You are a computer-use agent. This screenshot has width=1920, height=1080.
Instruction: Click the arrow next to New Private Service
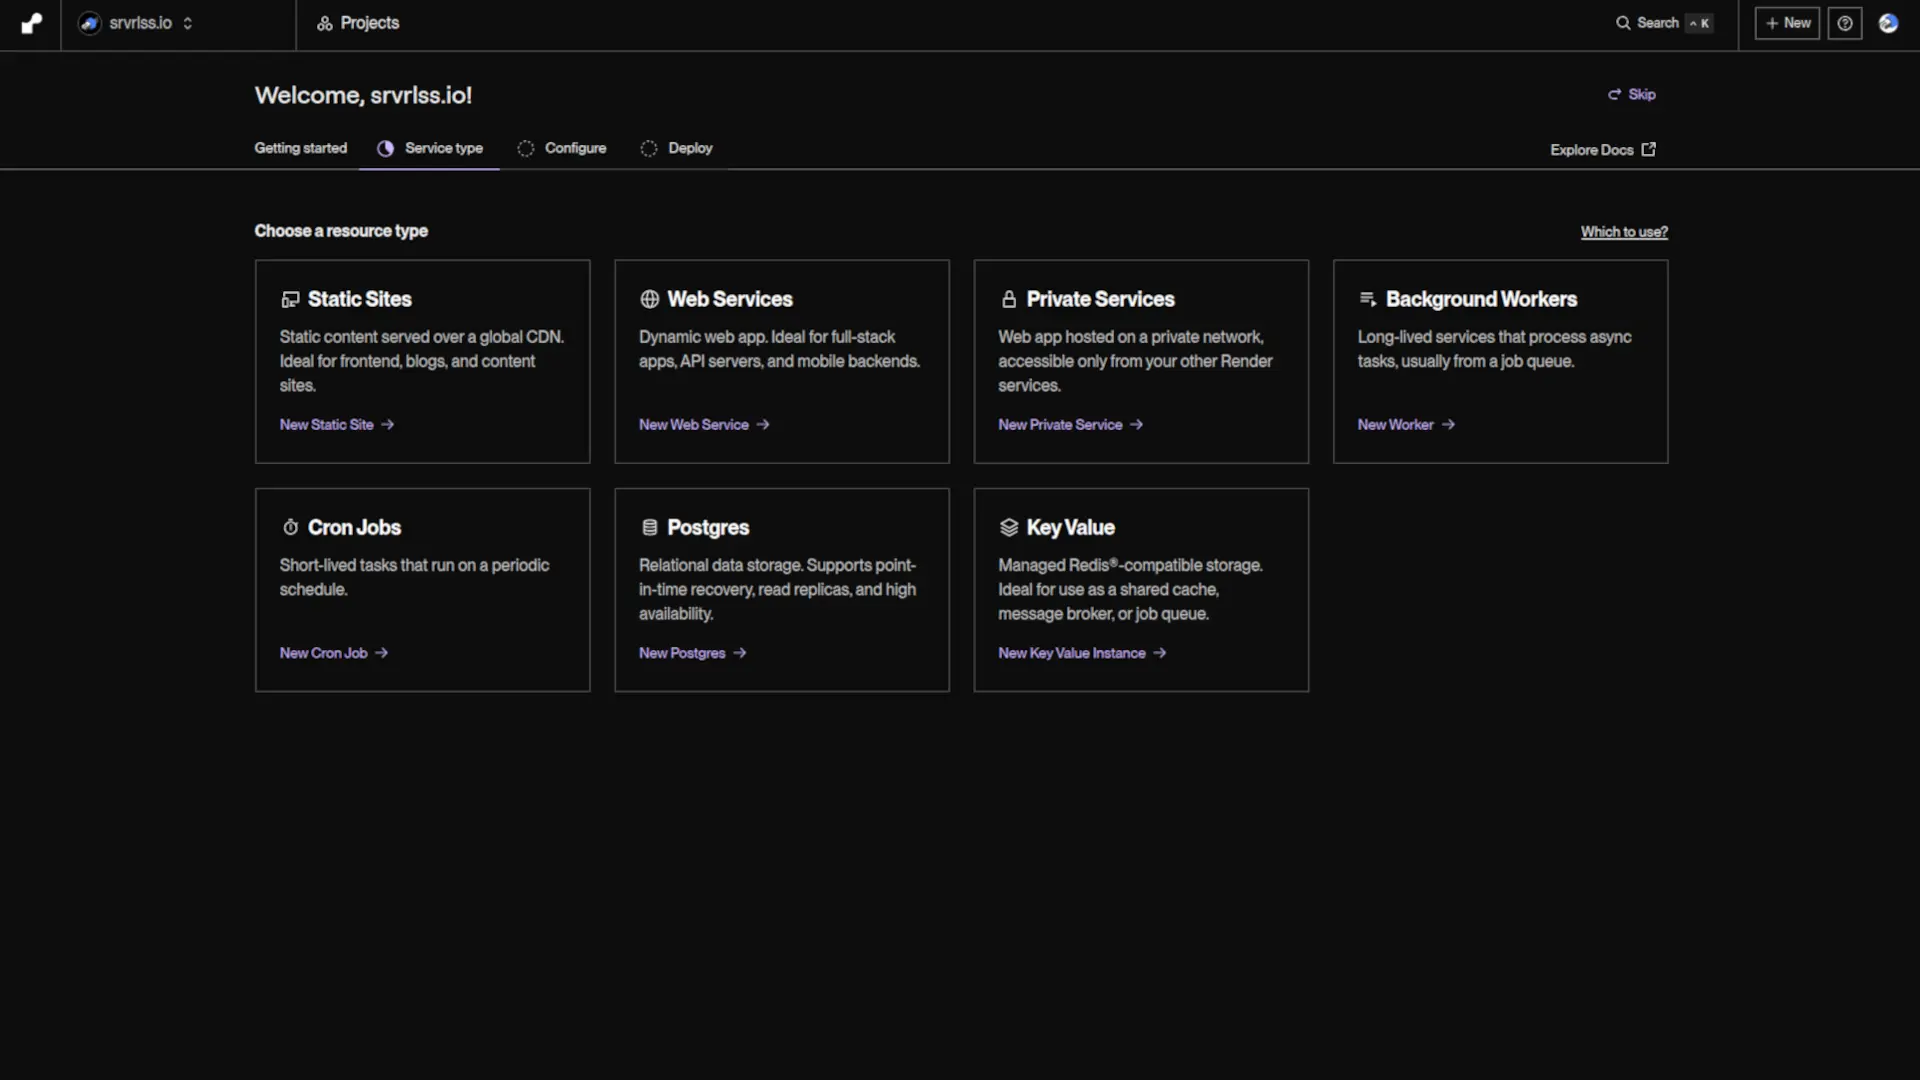pos(1136,425)
